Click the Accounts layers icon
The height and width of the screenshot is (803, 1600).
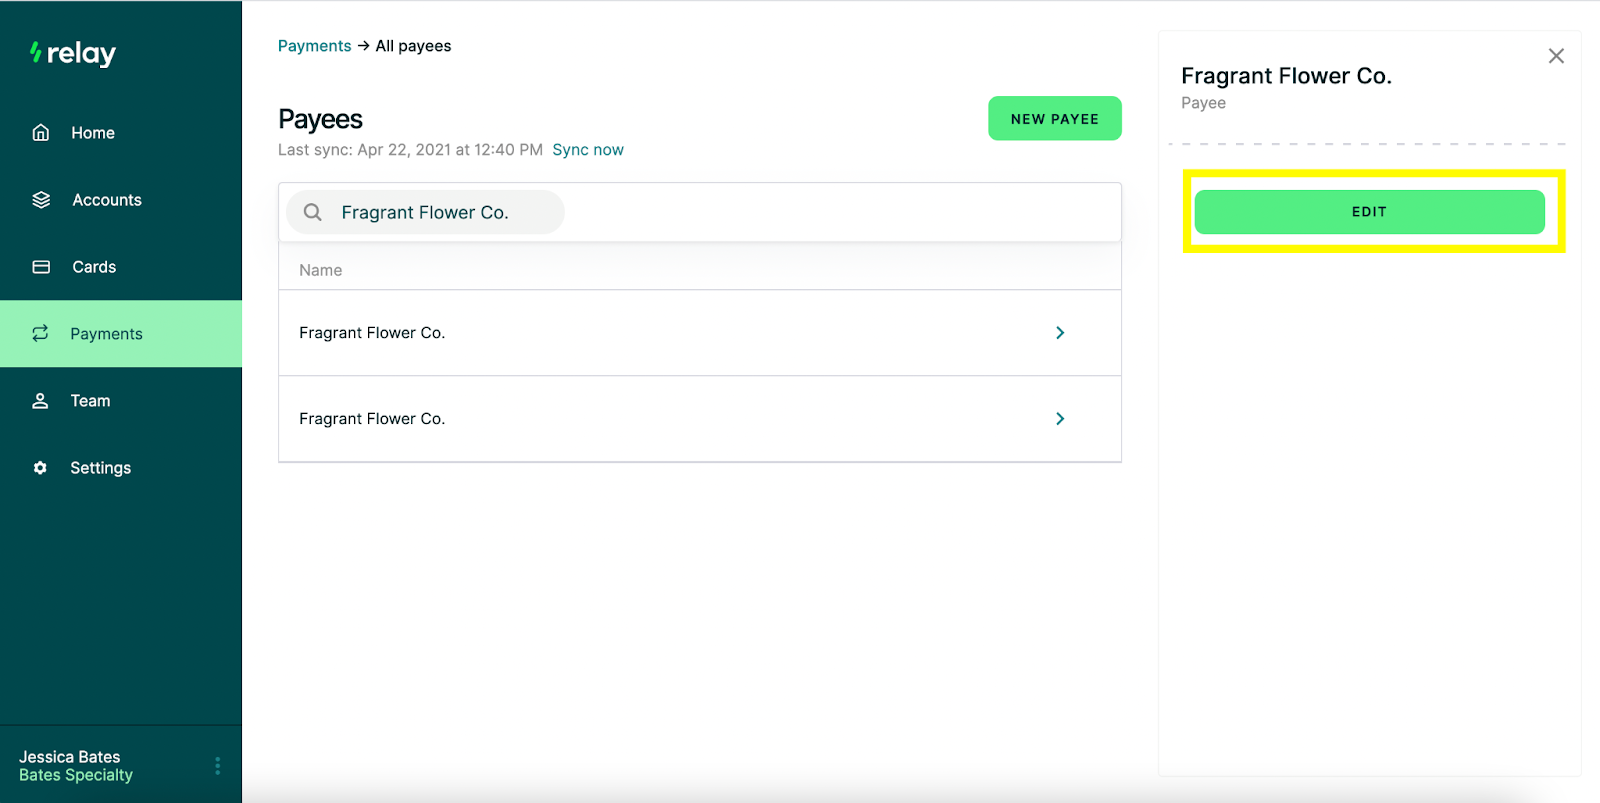[x=41, y=200]
